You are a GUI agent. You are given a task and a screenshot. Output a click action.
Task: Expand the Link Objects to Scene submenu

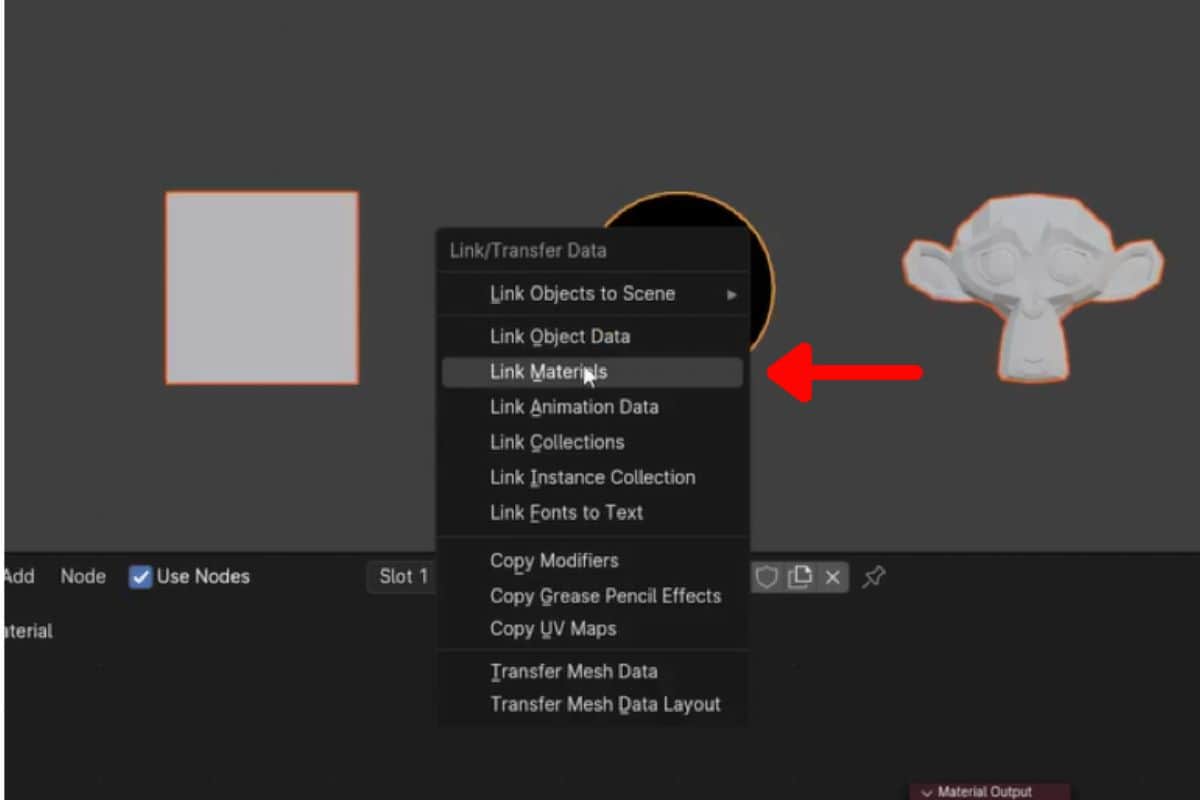tap(584, 293)
